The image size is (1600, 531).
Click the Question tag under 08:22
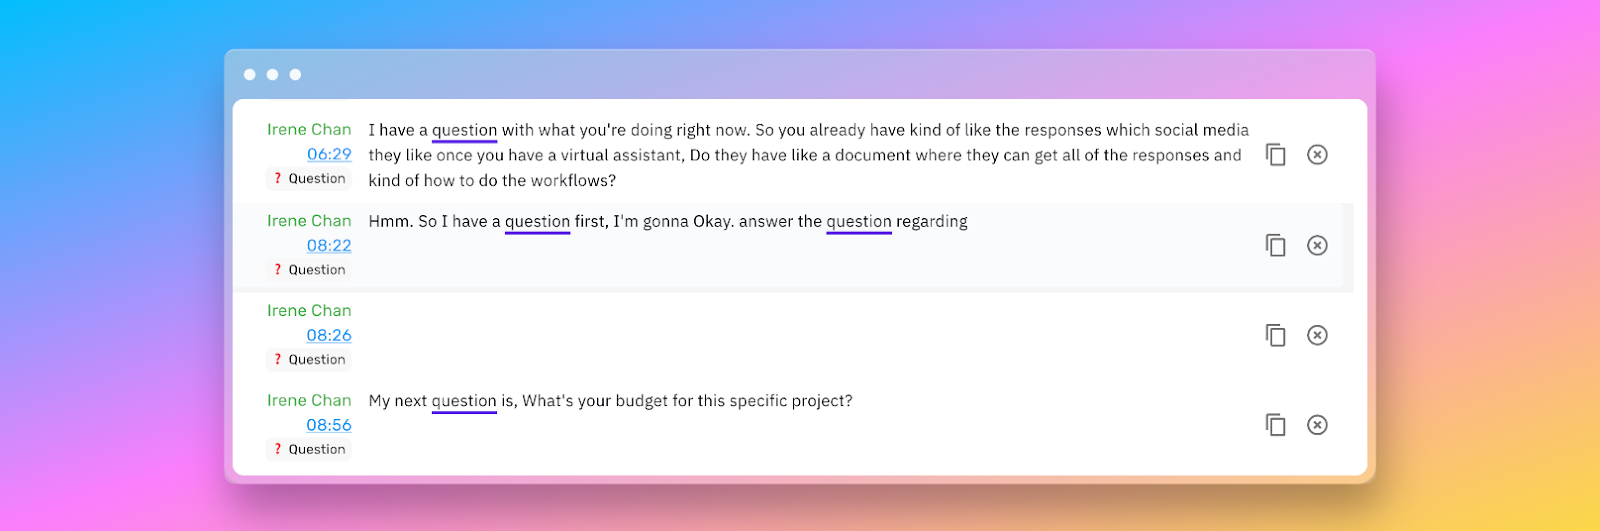309,270
